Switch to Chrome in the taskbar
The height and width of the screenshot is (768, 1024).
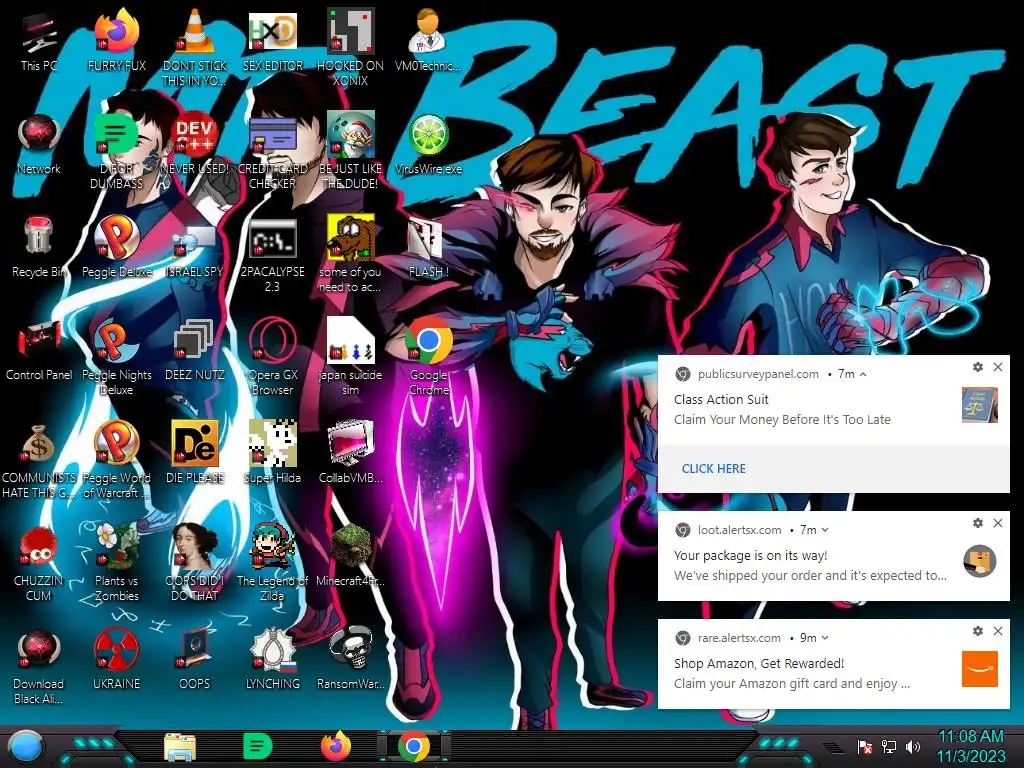click(414, 746)
